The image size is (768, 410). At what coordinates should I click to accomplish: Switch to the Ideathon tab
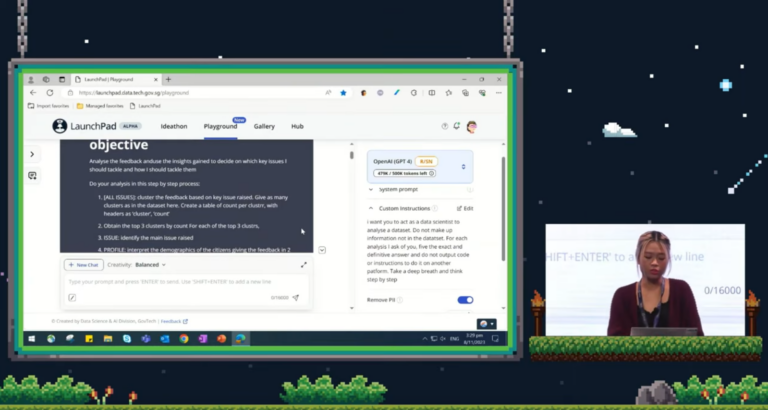pos(174,126)
